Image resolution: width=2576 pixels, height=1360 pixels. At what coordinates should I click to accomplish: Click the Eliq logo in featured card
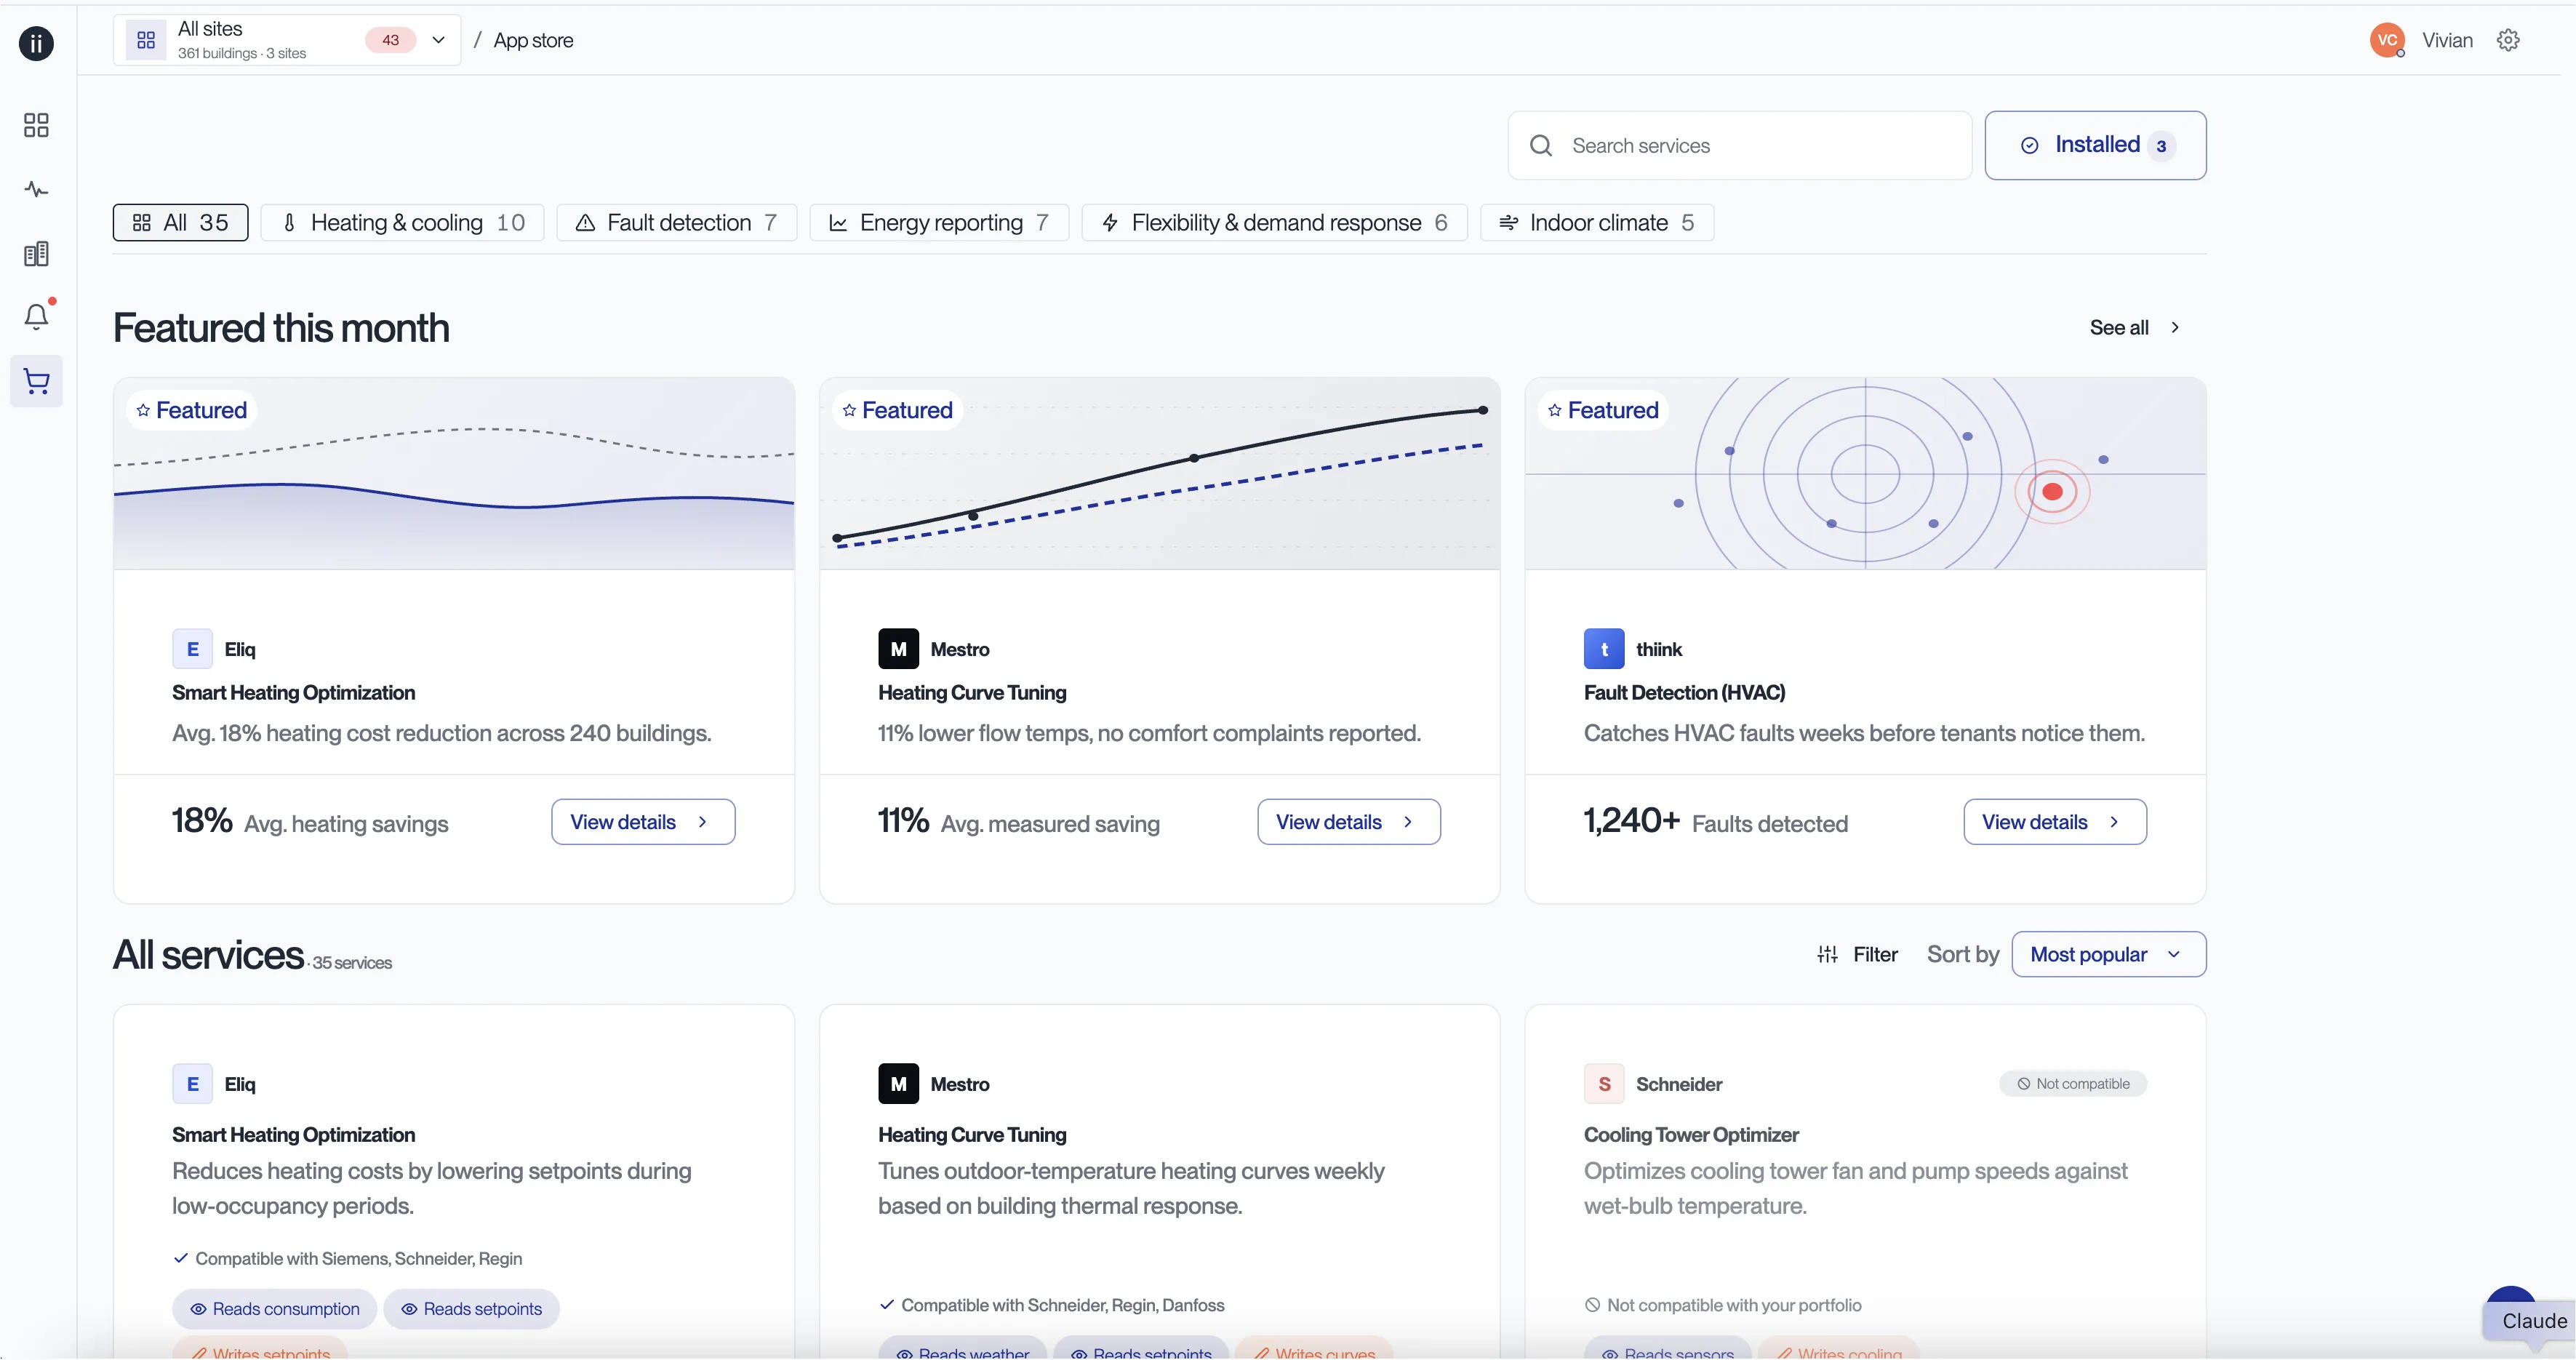(192, 649)
